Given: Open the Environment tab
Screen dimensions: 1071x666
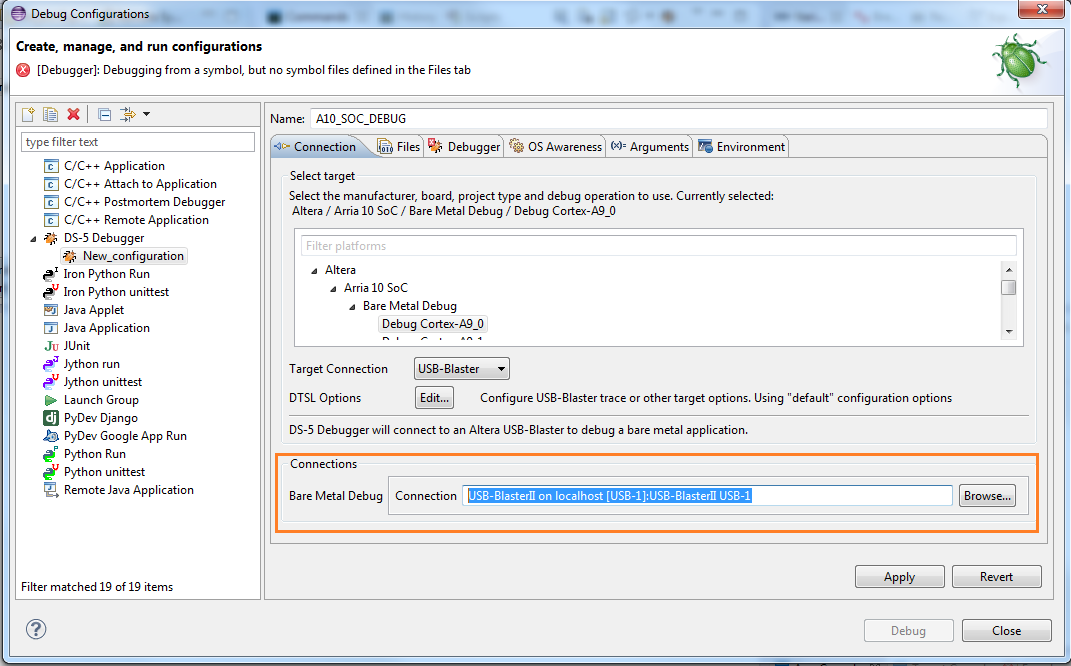Looking at the screenshot, I should 741,147.
